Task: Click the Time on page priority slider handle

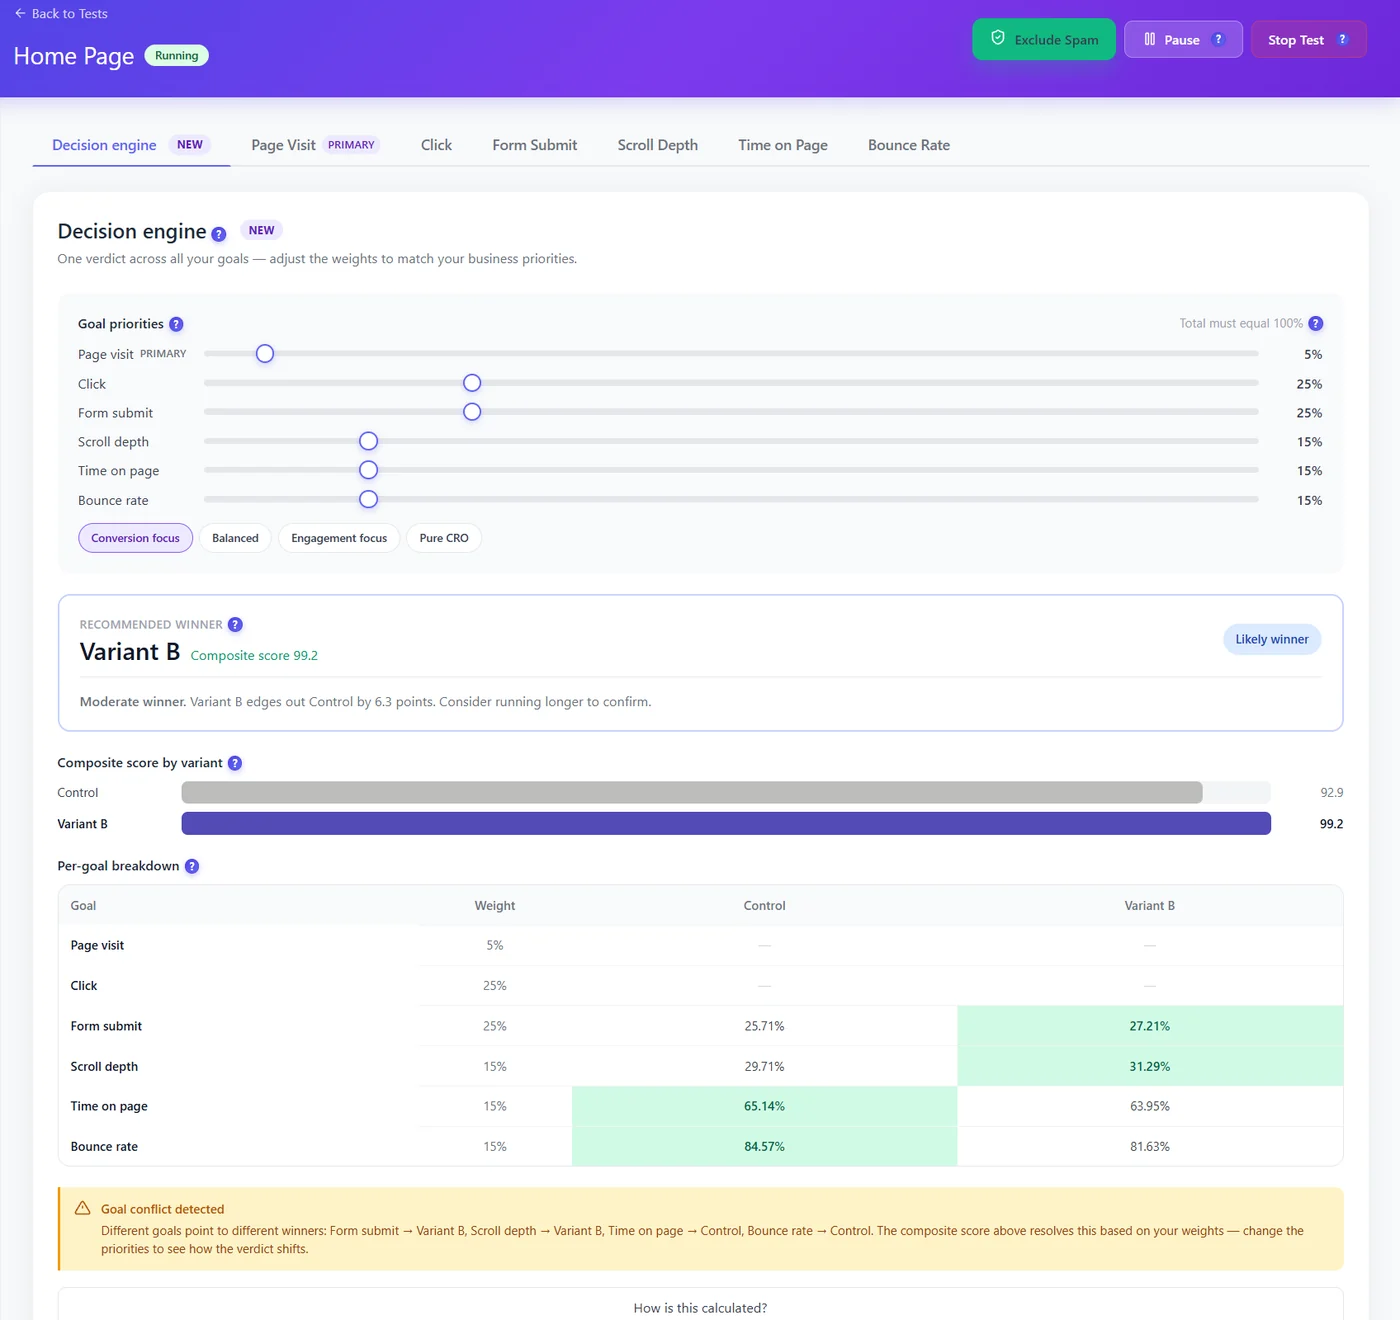Action: point(369,470)
